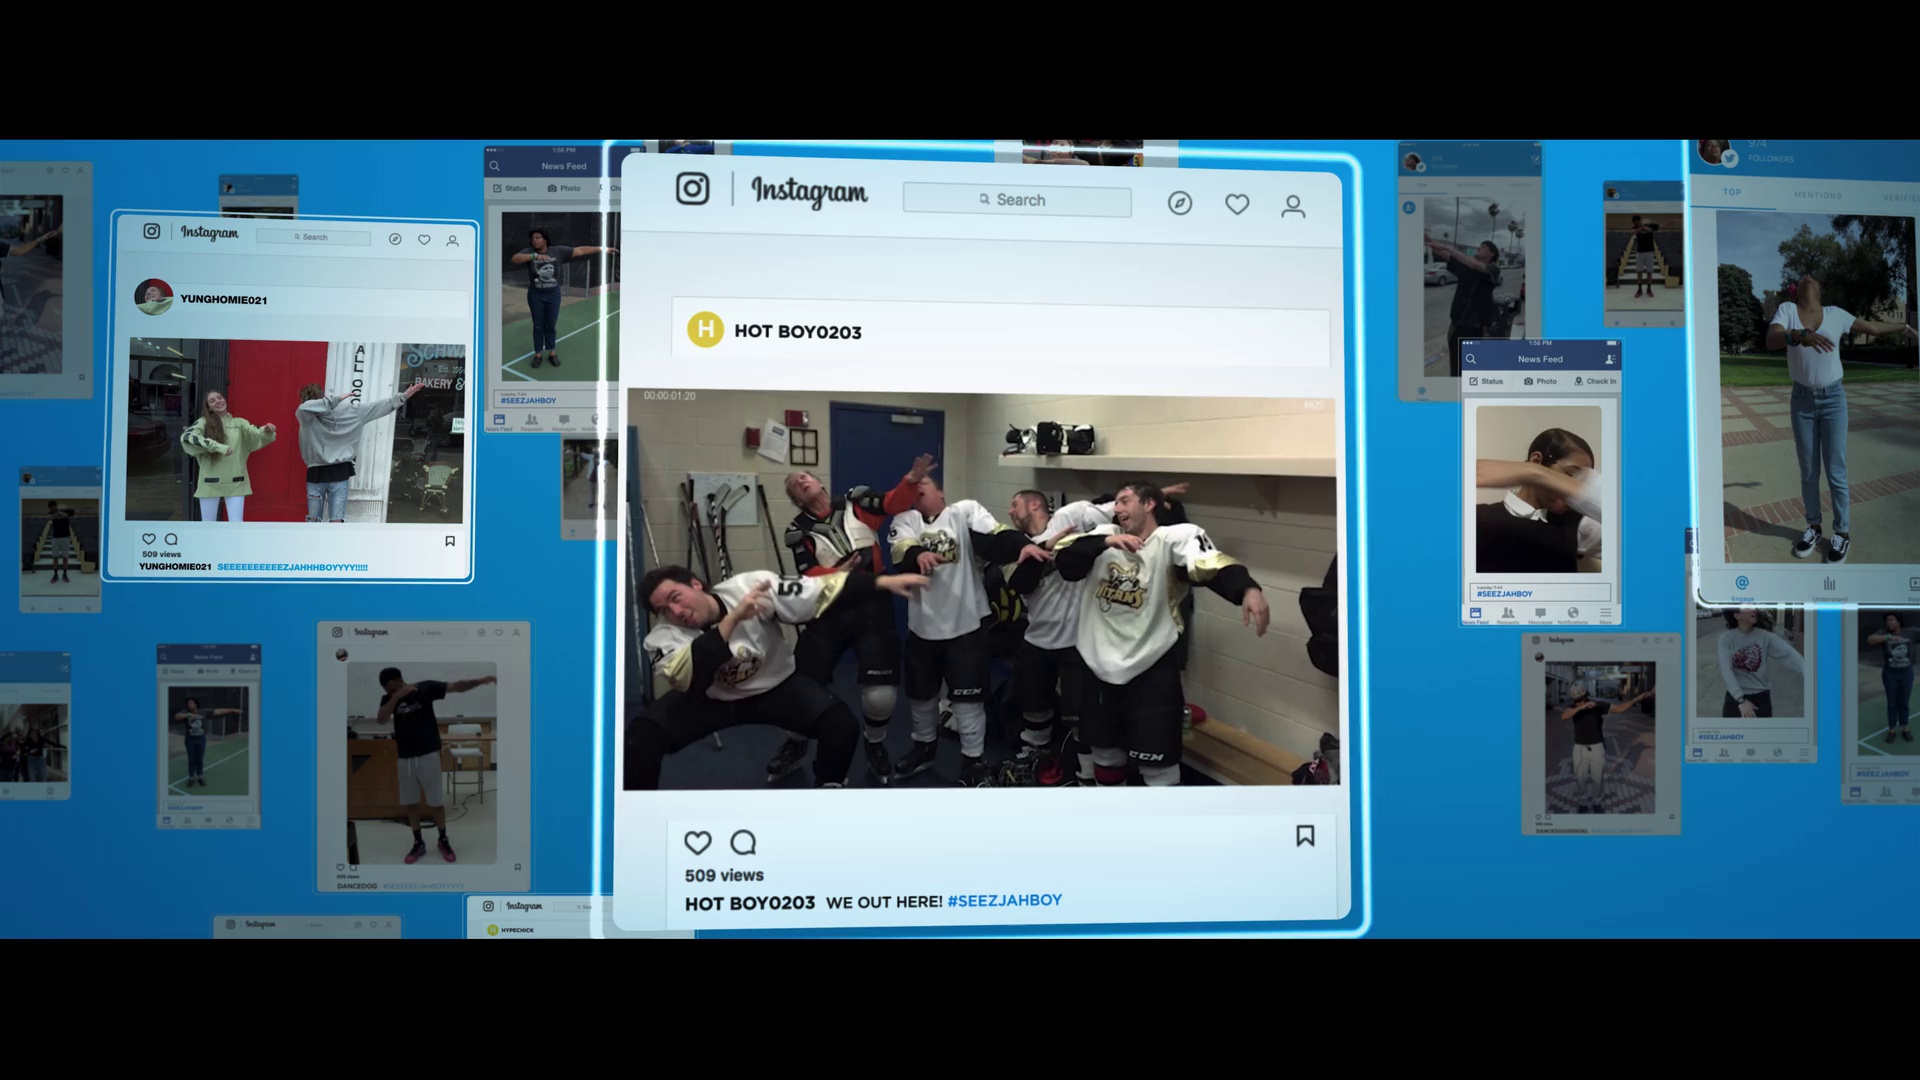Focus the Search field in center Instagram post
Screen dimensions: 1920x1080
pyautogui.click(x=1017, y=200)
